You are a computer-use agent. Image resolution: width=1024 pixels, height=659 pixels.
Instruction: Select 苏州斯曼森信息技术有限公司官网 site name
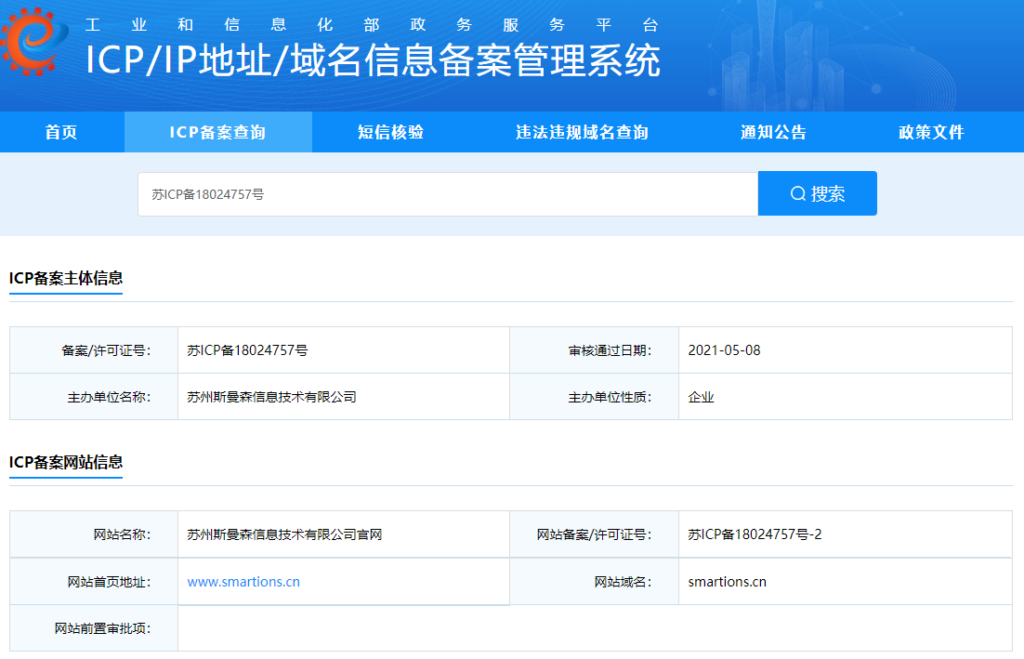click(x=284, y=535)
